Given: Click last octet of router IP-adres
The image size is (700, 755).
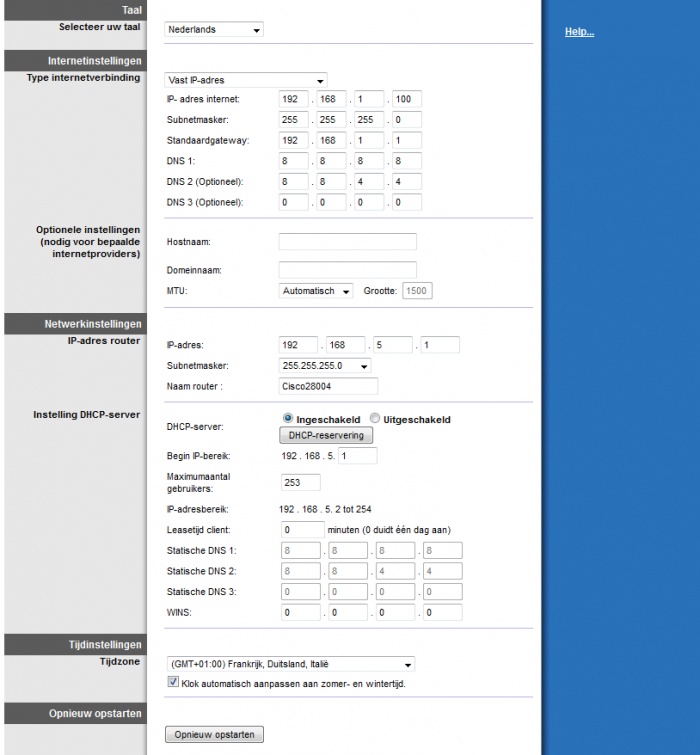Looking at the screenshot, I should [x=440, y=345].
